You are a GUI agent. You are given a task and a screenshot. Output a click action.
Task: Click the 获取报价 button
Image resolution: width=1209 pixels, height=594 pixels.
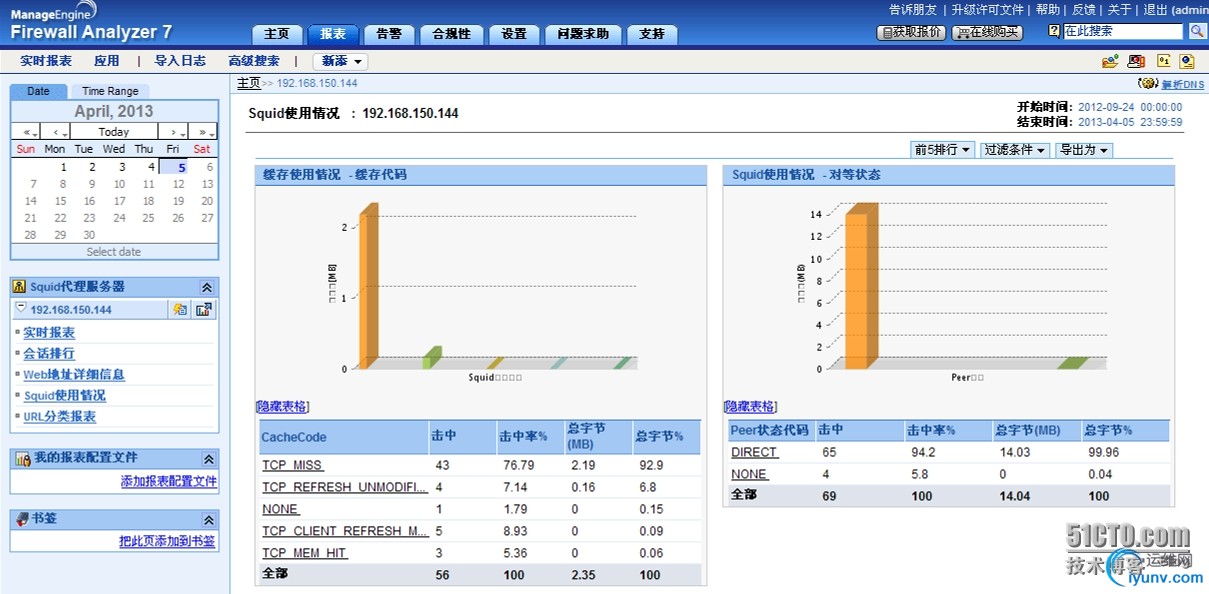point(911,32)
